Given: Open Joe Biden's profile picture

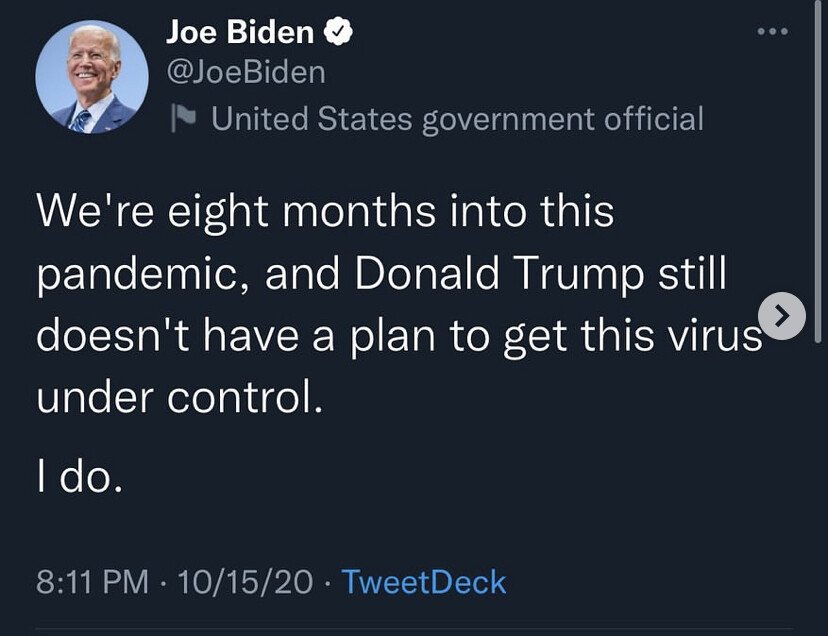Looking at the screenshot, I should pos(85,77).
